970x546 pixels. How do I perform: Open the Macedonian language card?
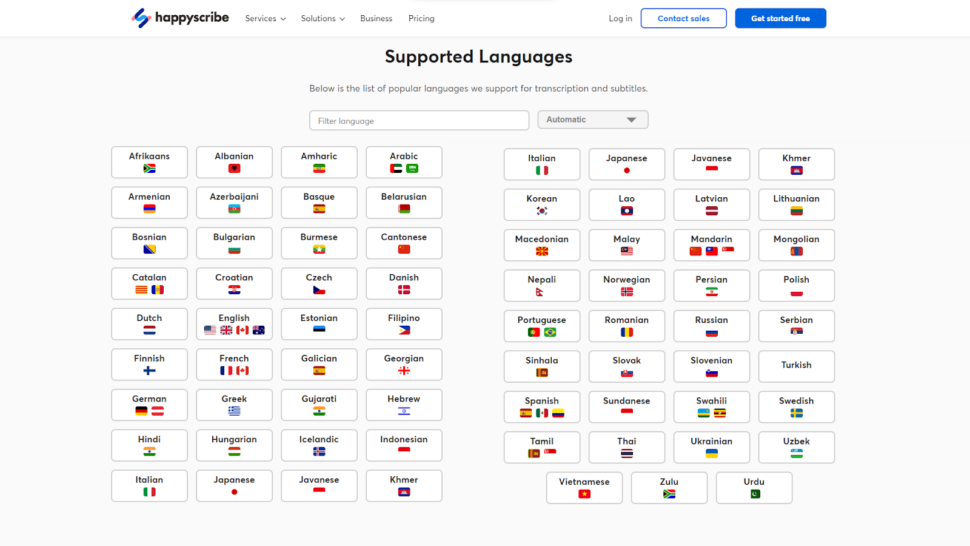[x=542, y=245]
